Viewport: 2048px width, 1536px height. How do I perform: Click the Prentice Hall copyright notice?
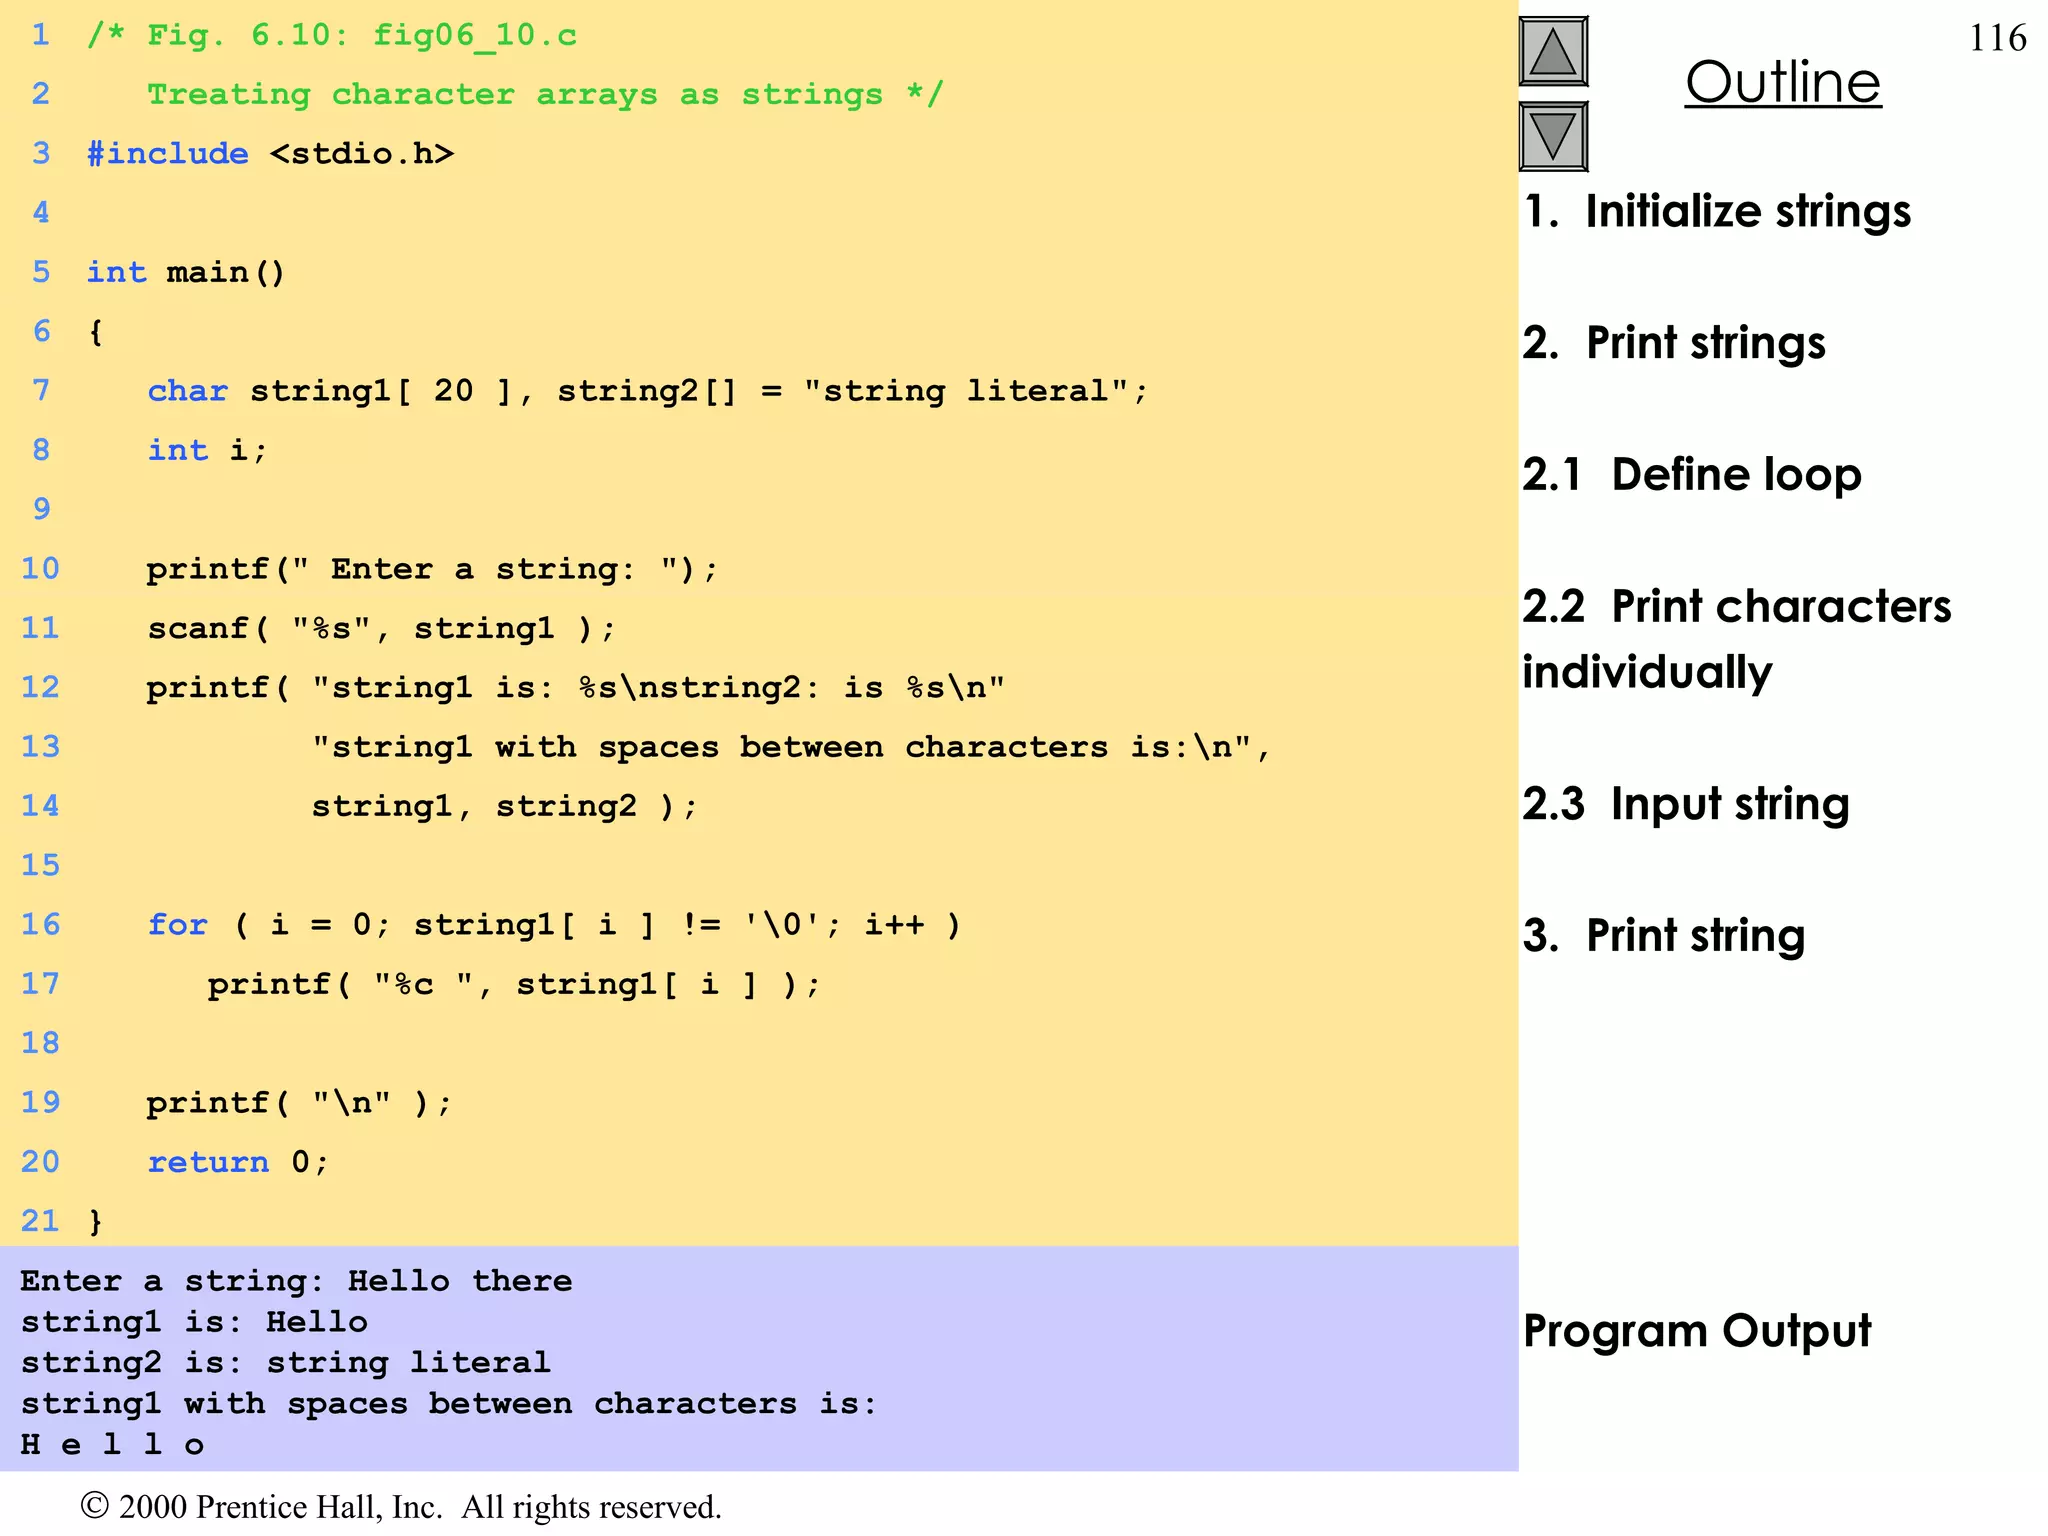(x=400, y=1507)
